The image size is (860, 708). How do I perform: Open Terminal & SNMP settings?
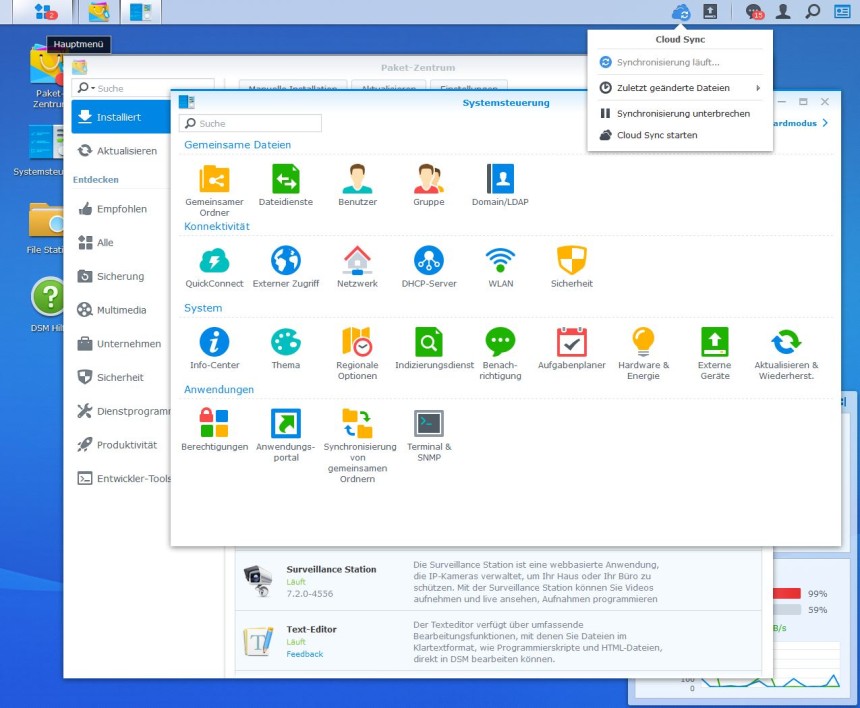429,424
